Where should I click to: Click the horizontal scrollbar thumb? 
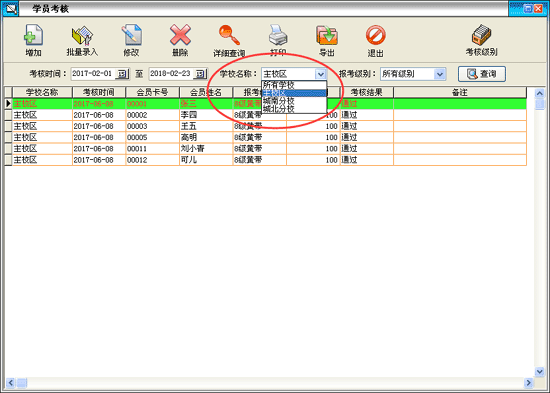coord(22,382)
